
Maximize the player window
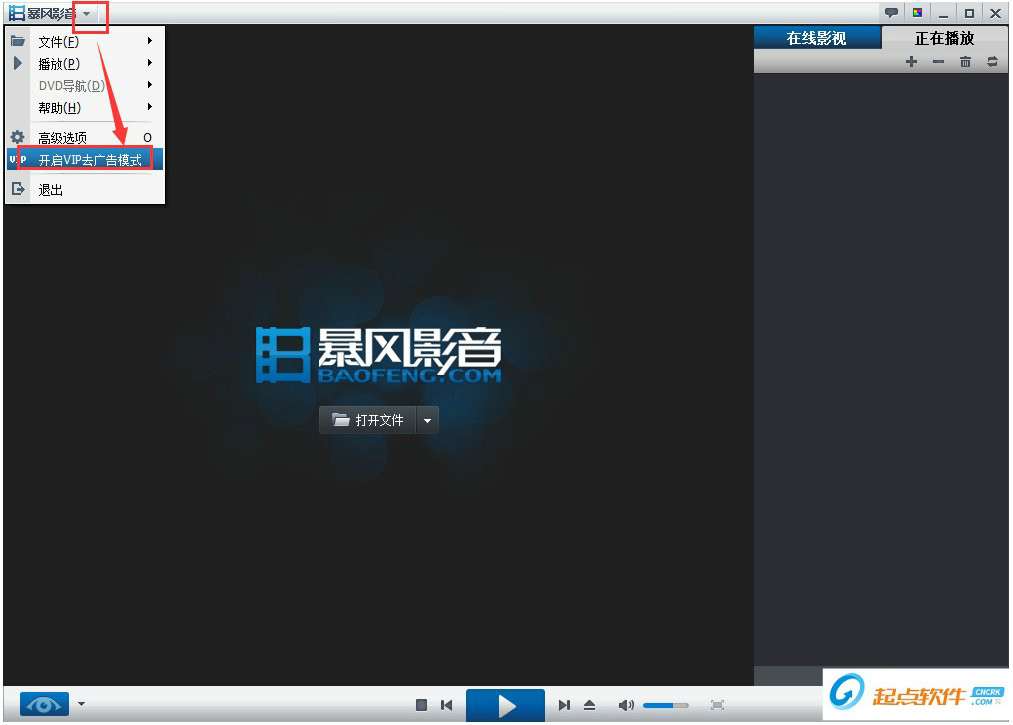point(969,13)
